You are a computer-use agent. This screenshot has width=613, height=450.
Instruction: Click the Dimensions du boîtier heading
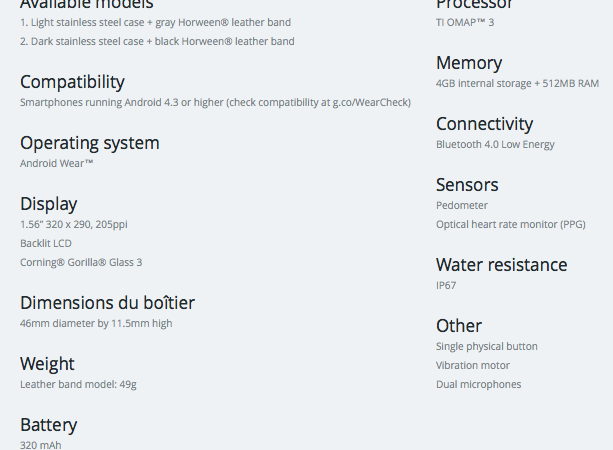(107, 303)
